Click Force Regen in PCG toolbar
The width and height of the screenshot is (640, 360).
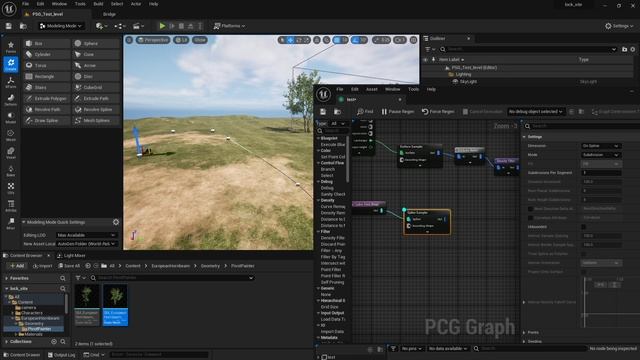point(438,111)
